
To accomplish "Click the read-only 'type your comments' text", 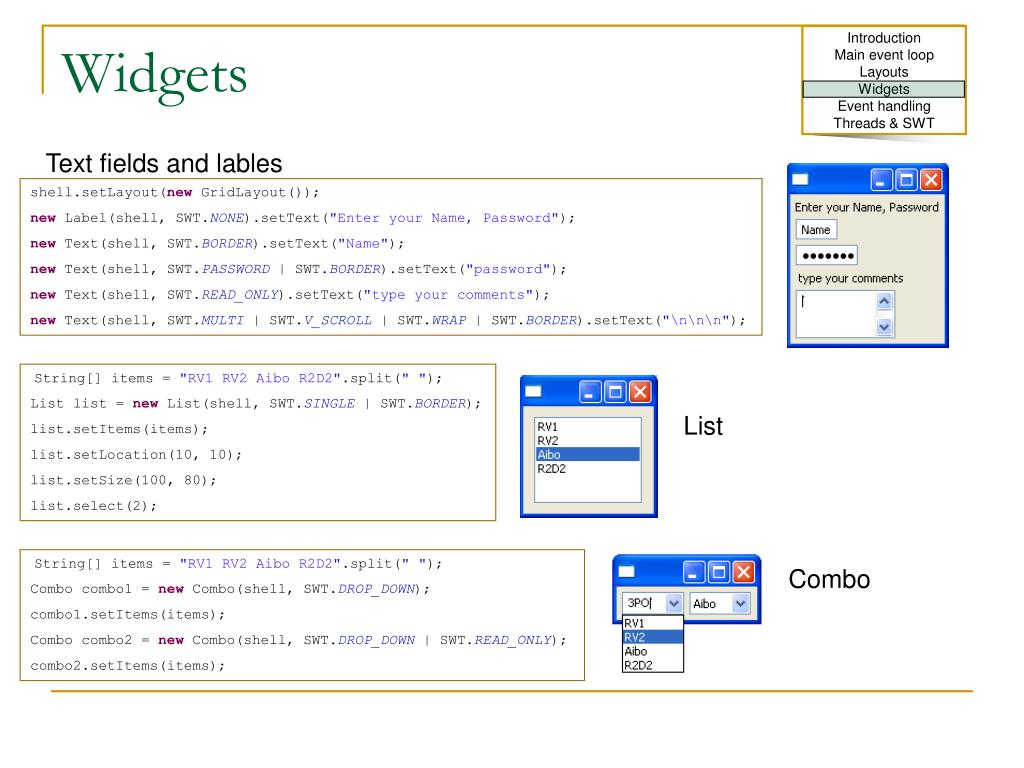I will (x=850, y=279).
